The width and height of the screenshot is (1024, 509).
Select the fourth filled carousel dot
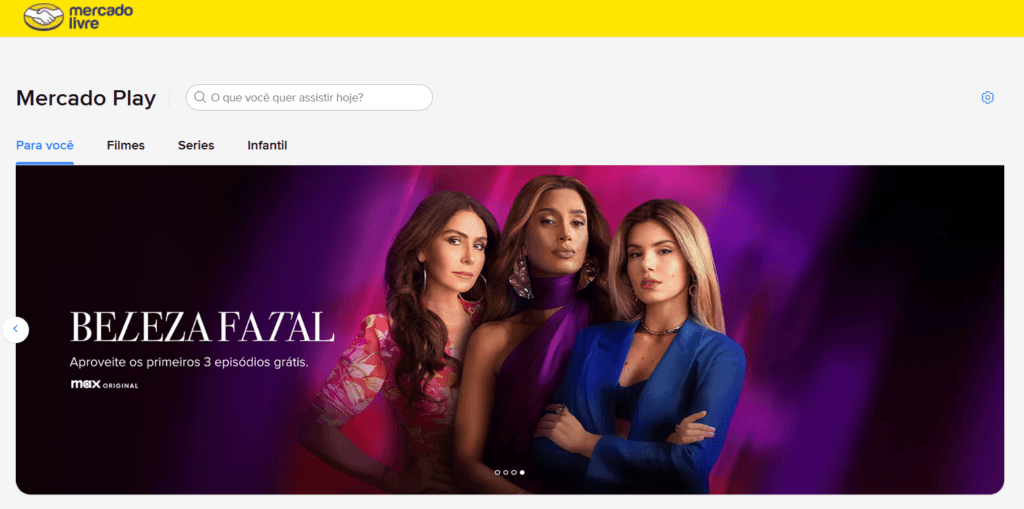(522, 472)
